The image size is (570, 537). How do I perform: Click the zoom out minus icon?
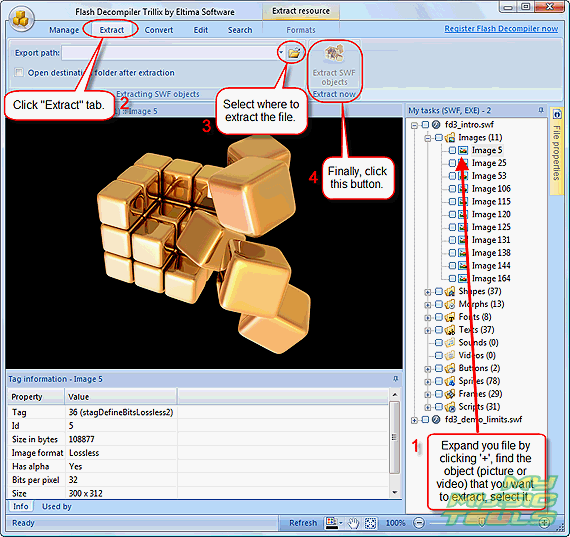coord(419,523)
